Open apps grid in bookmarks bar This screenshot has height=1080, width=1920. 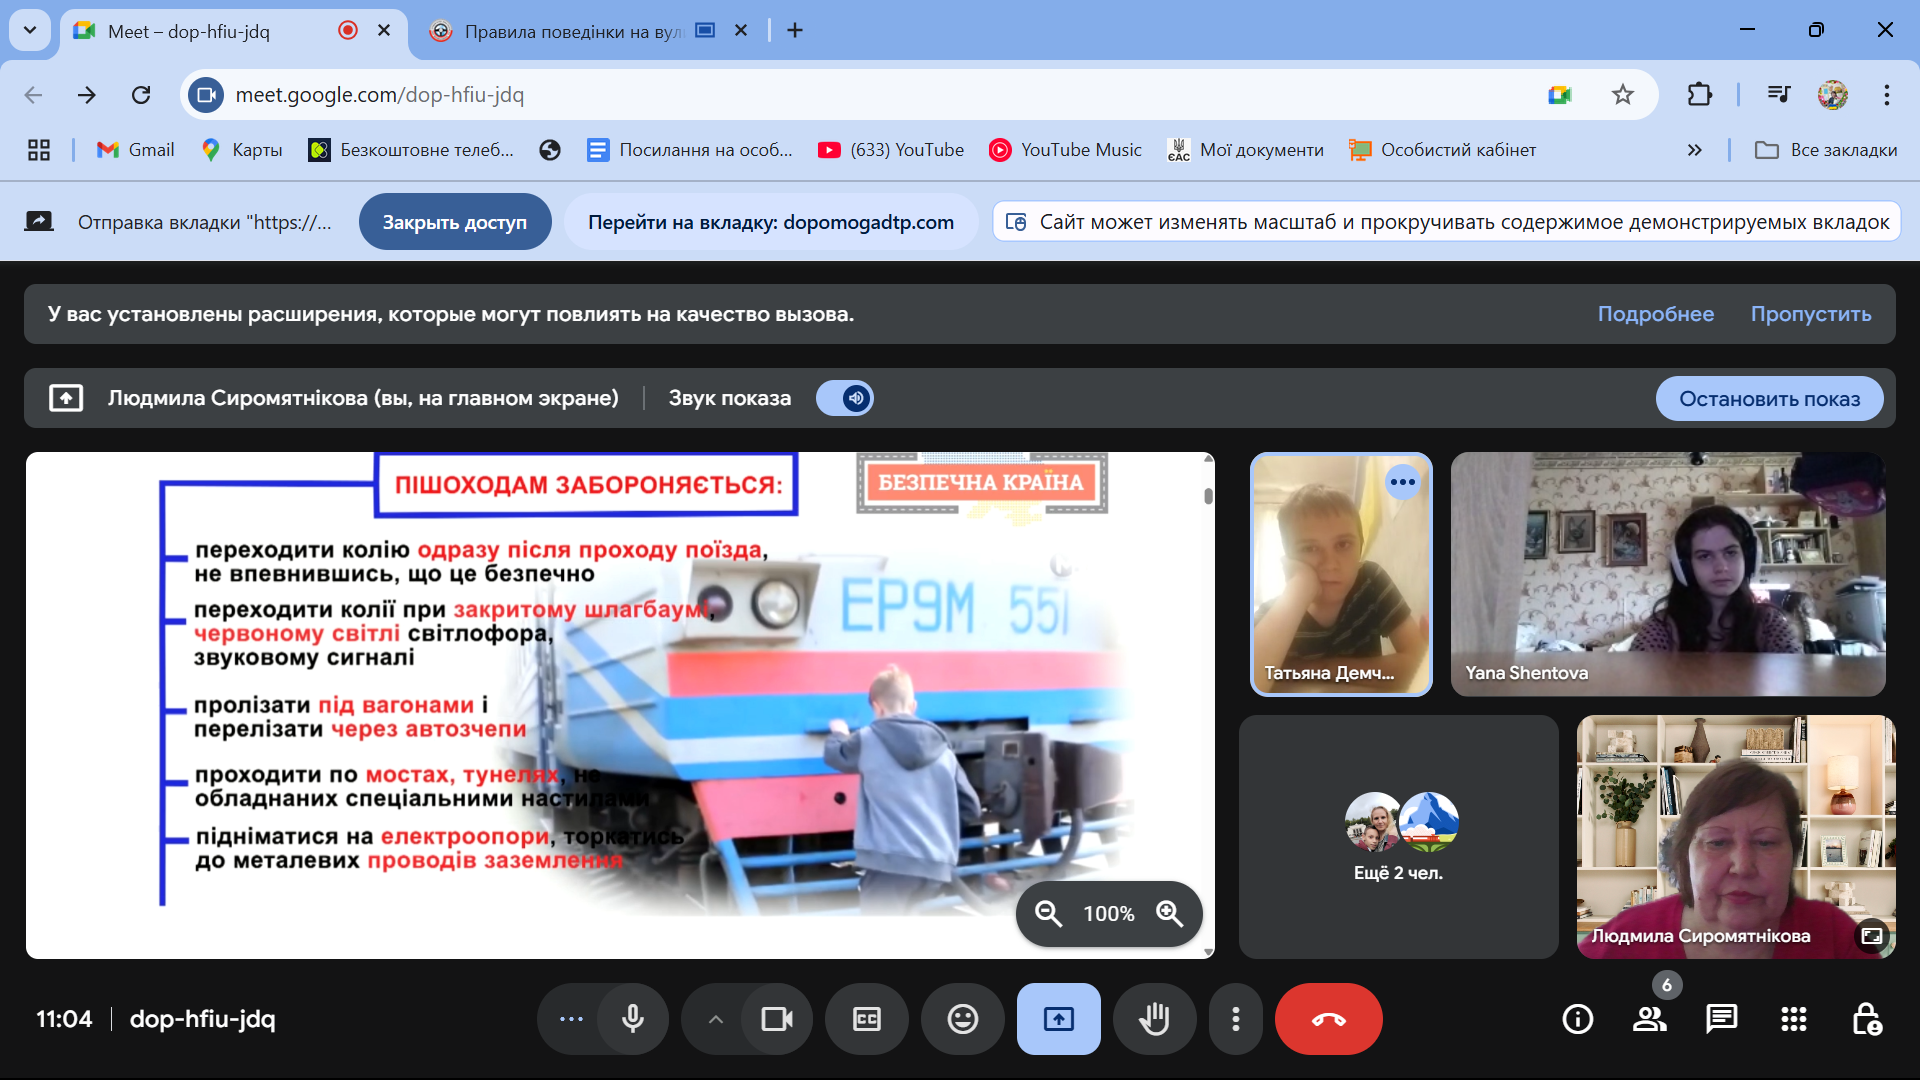click(x=39, y=150)
